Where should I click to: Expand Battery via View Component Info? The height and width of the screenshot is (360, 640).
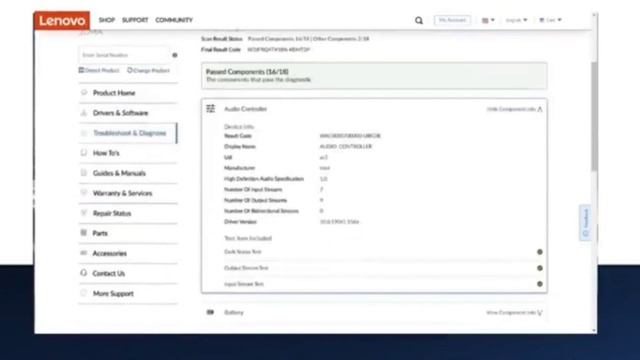pos(514,313)
